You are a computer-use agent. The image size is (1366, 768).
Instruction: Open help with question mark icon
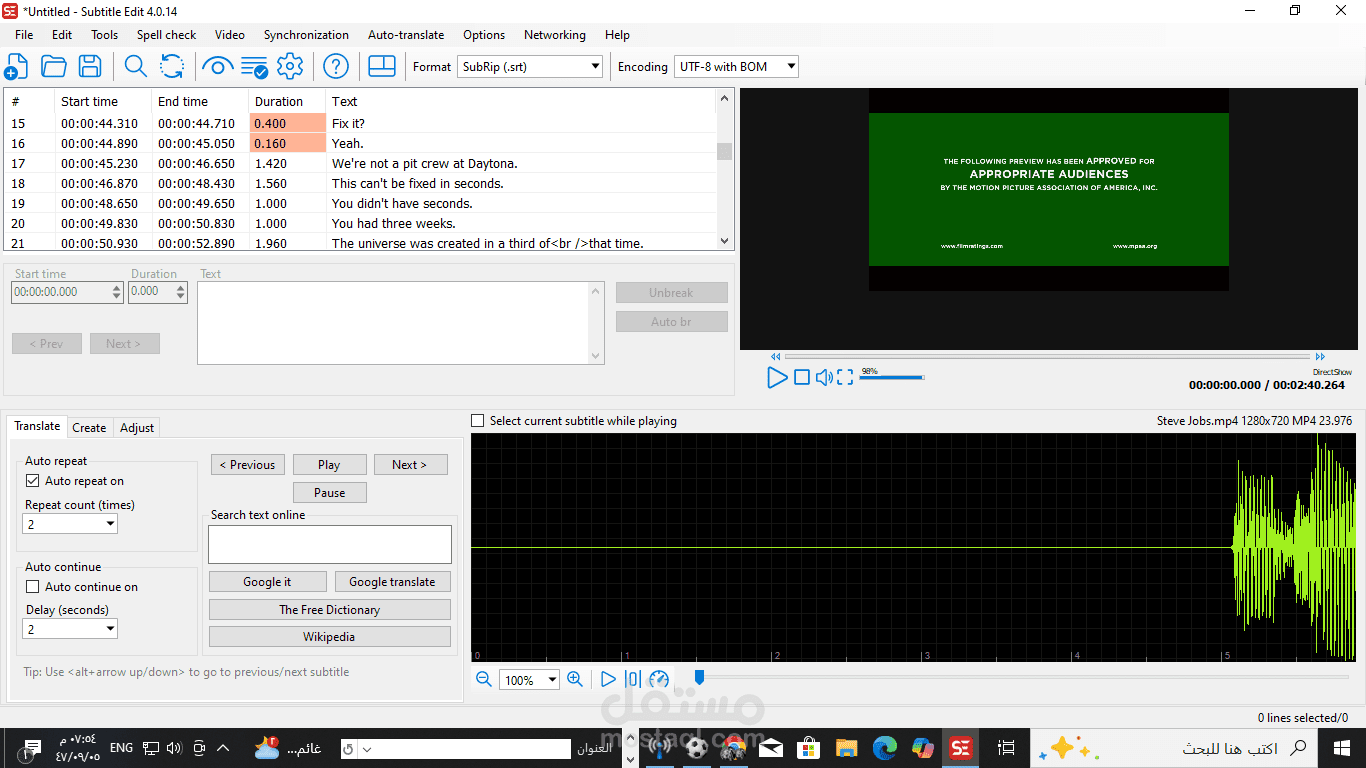tap(336, 67)
